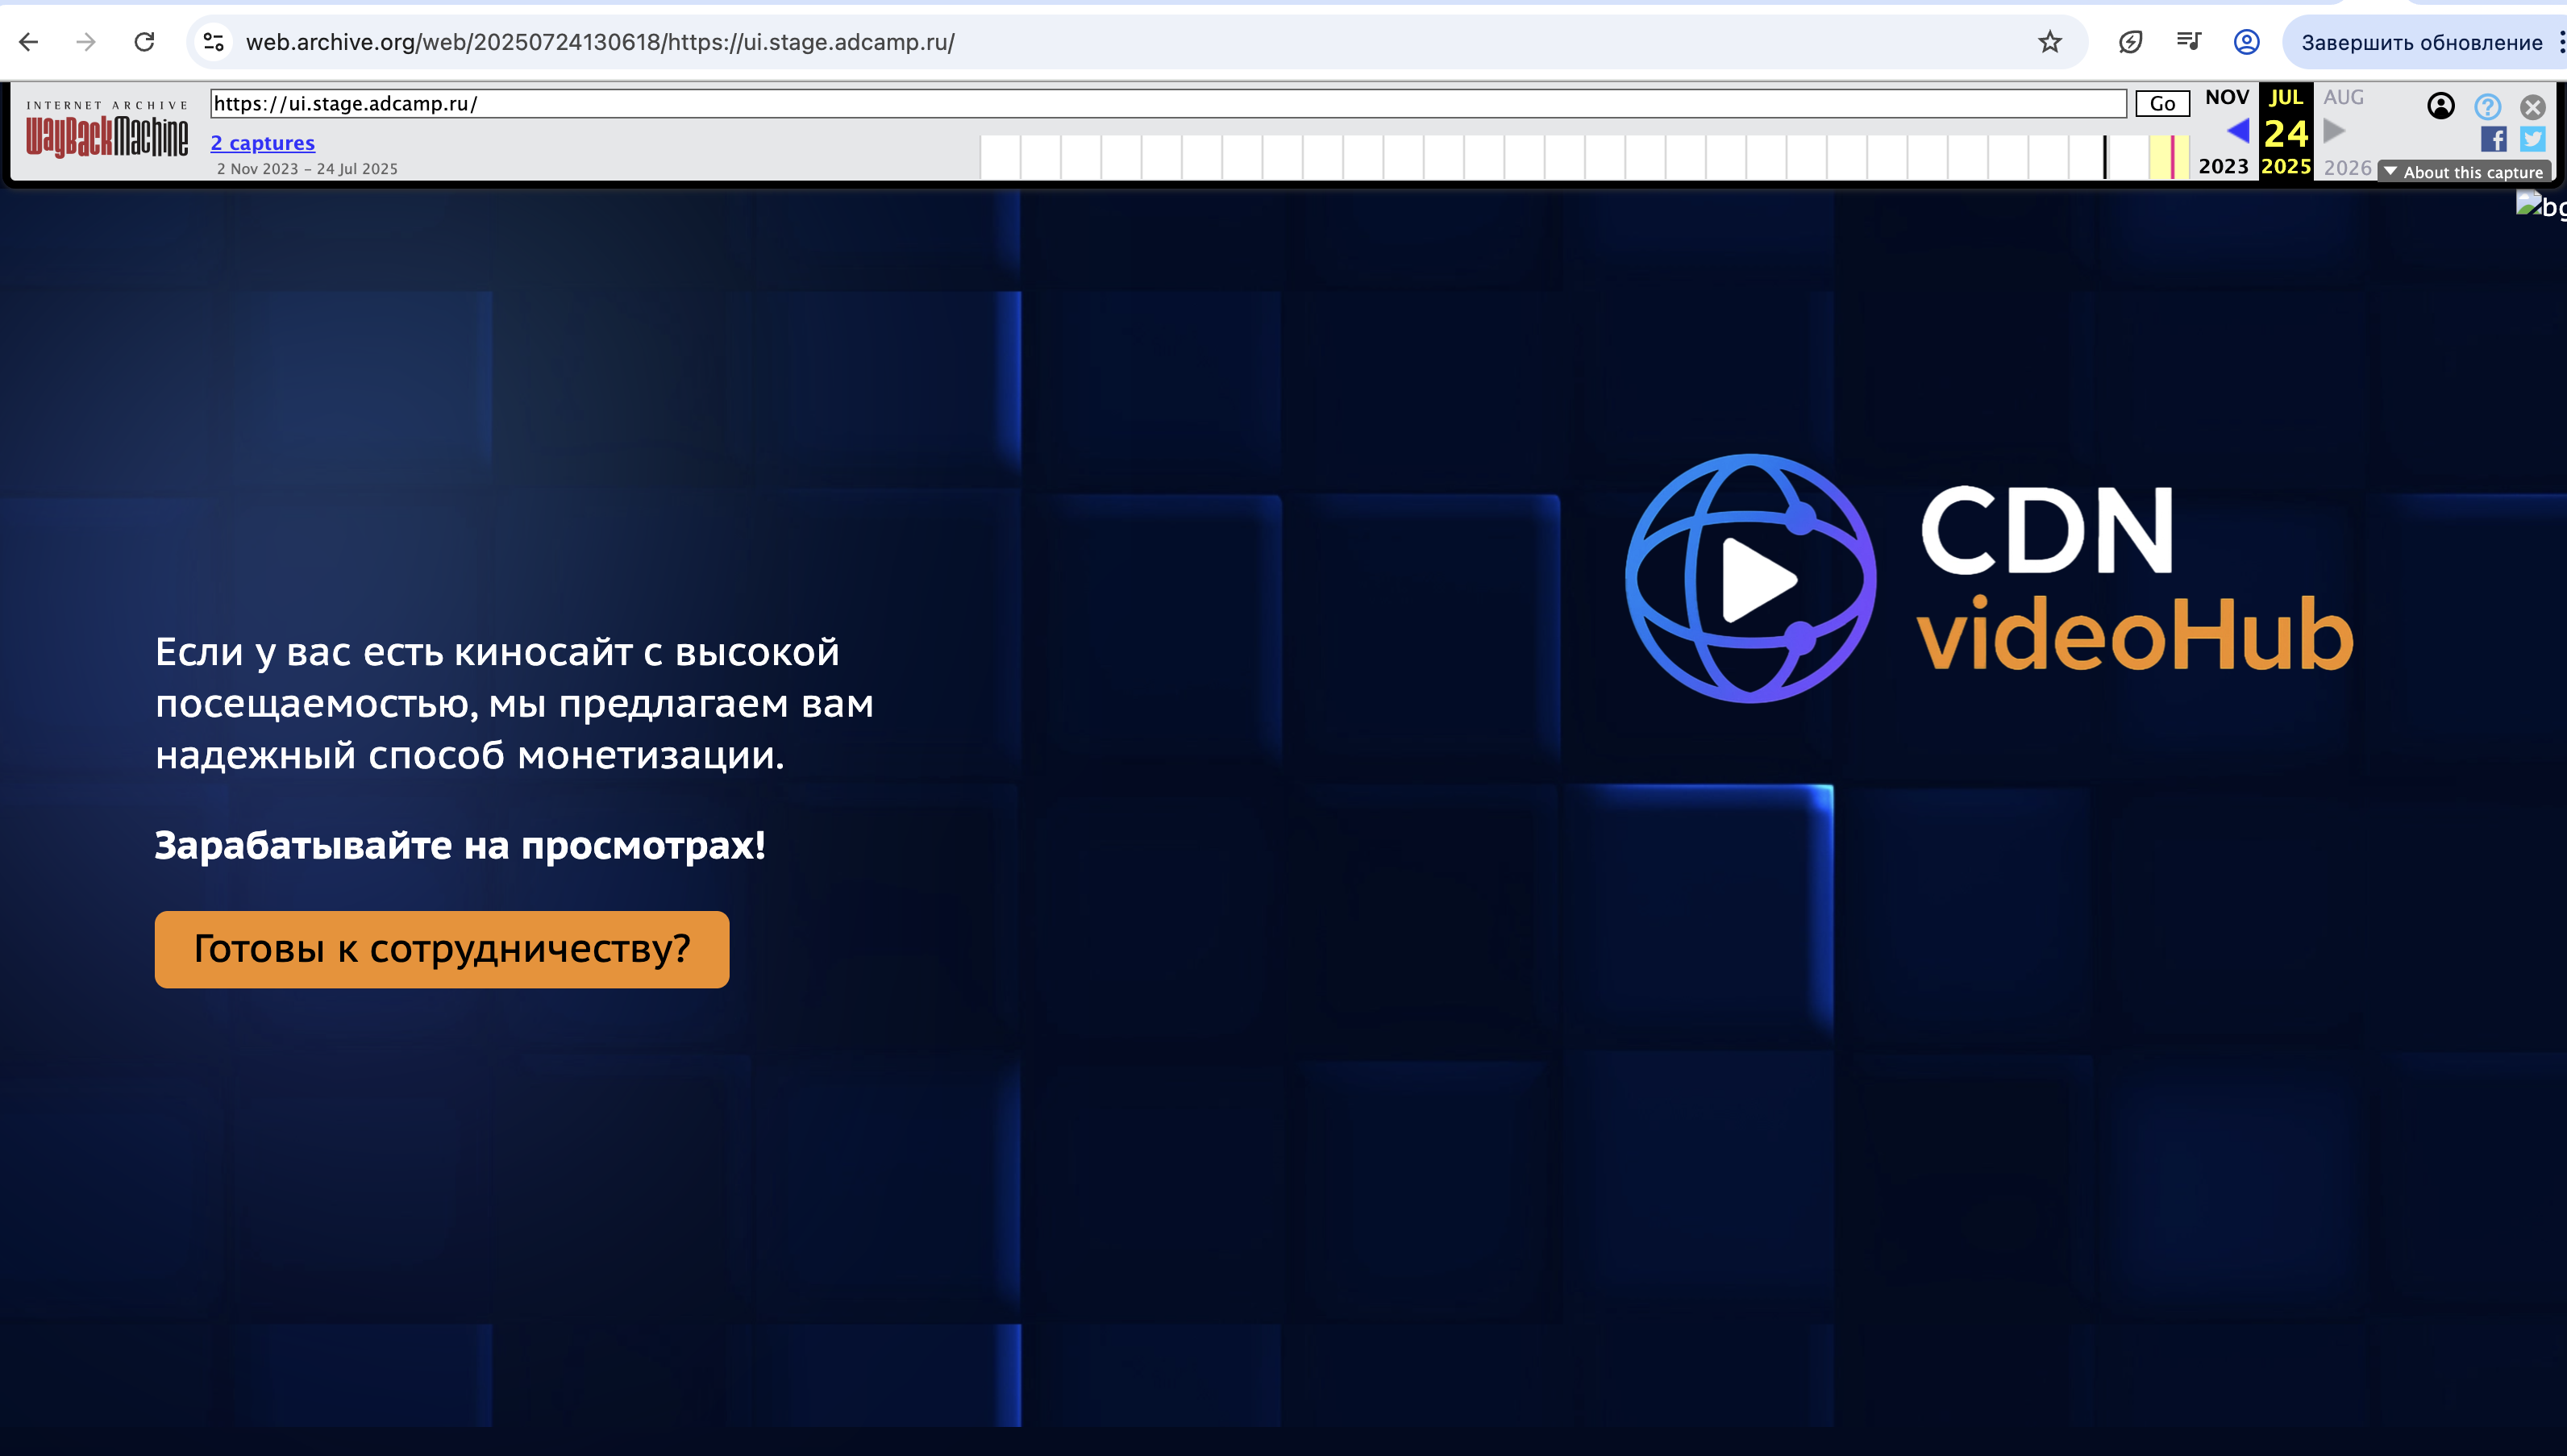Click the CDN videoHub logo text
The width and height of the screenshot is (2567, 1456).
coord(2135,578)
